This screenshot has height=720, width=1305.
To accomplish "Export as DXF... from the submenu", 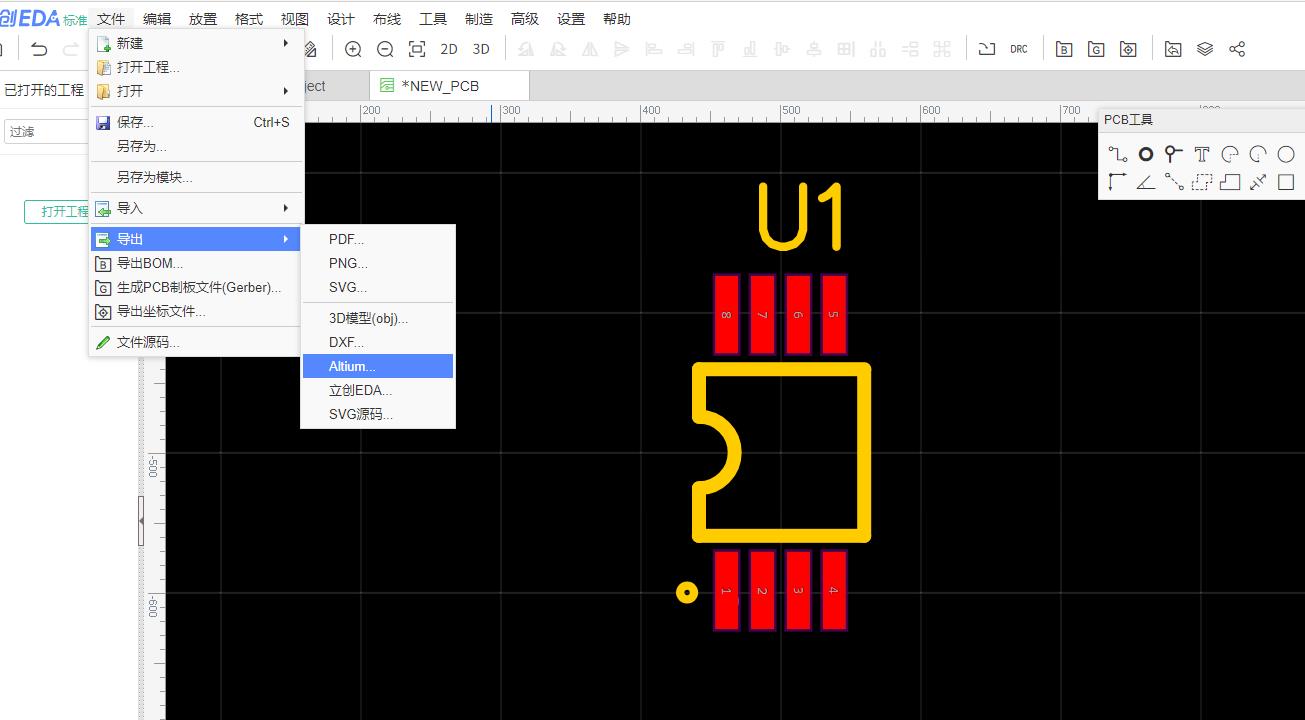I will 378,342.
